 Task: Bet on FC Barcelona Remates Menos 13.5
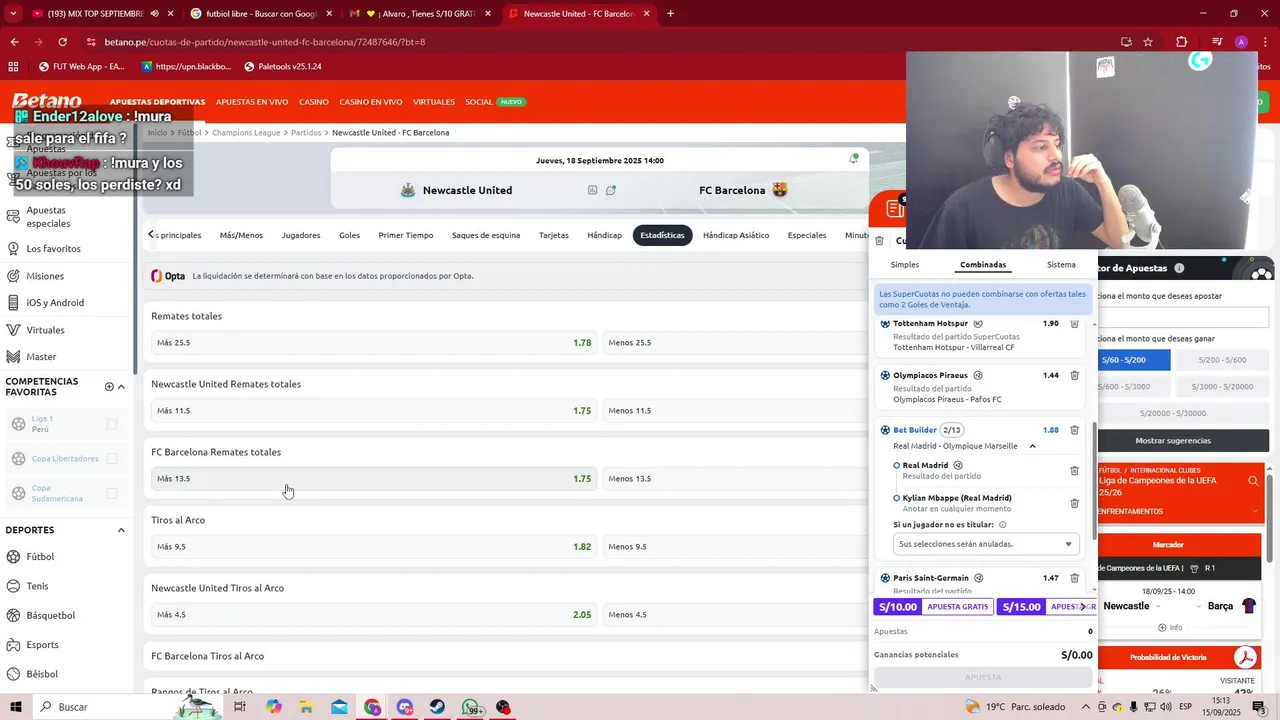click(x=735, y=479)
